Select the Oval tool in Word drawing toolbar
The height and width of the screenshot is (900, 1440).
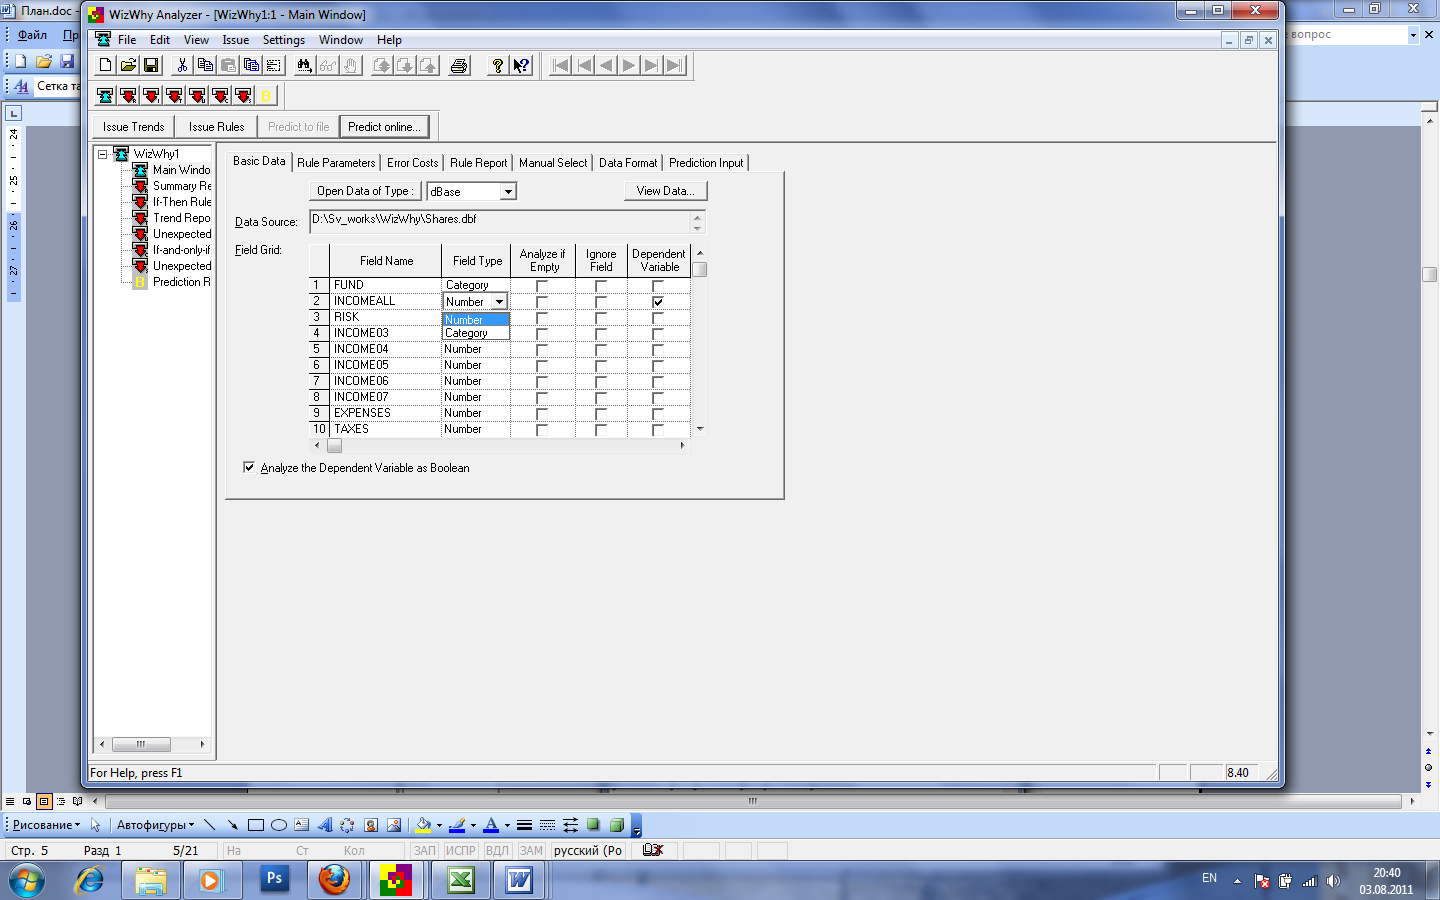(279, 825)
